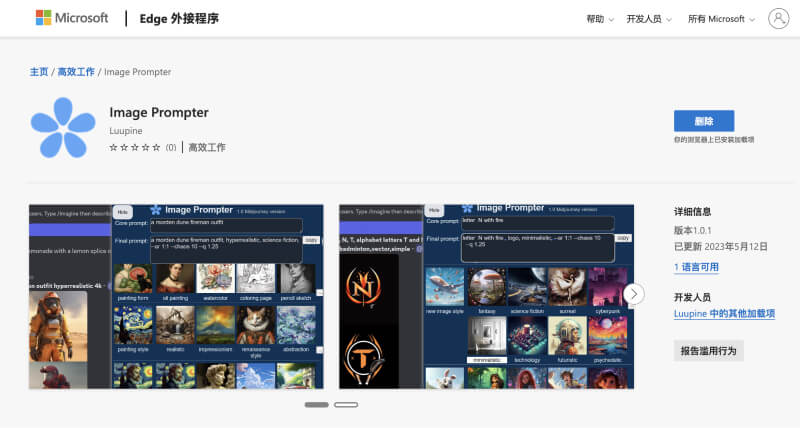This screenshot has height=428, width=800.
Task: Click the 高效工作 category beside rating
Action: 207,147
